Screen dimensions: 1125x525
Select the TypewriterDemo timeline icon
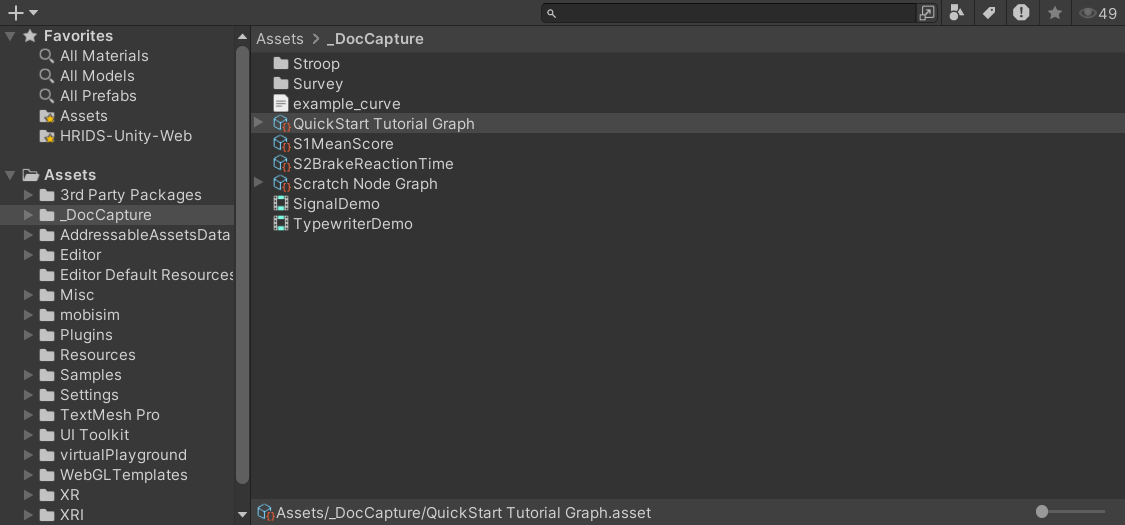click(x=281, y=224)
